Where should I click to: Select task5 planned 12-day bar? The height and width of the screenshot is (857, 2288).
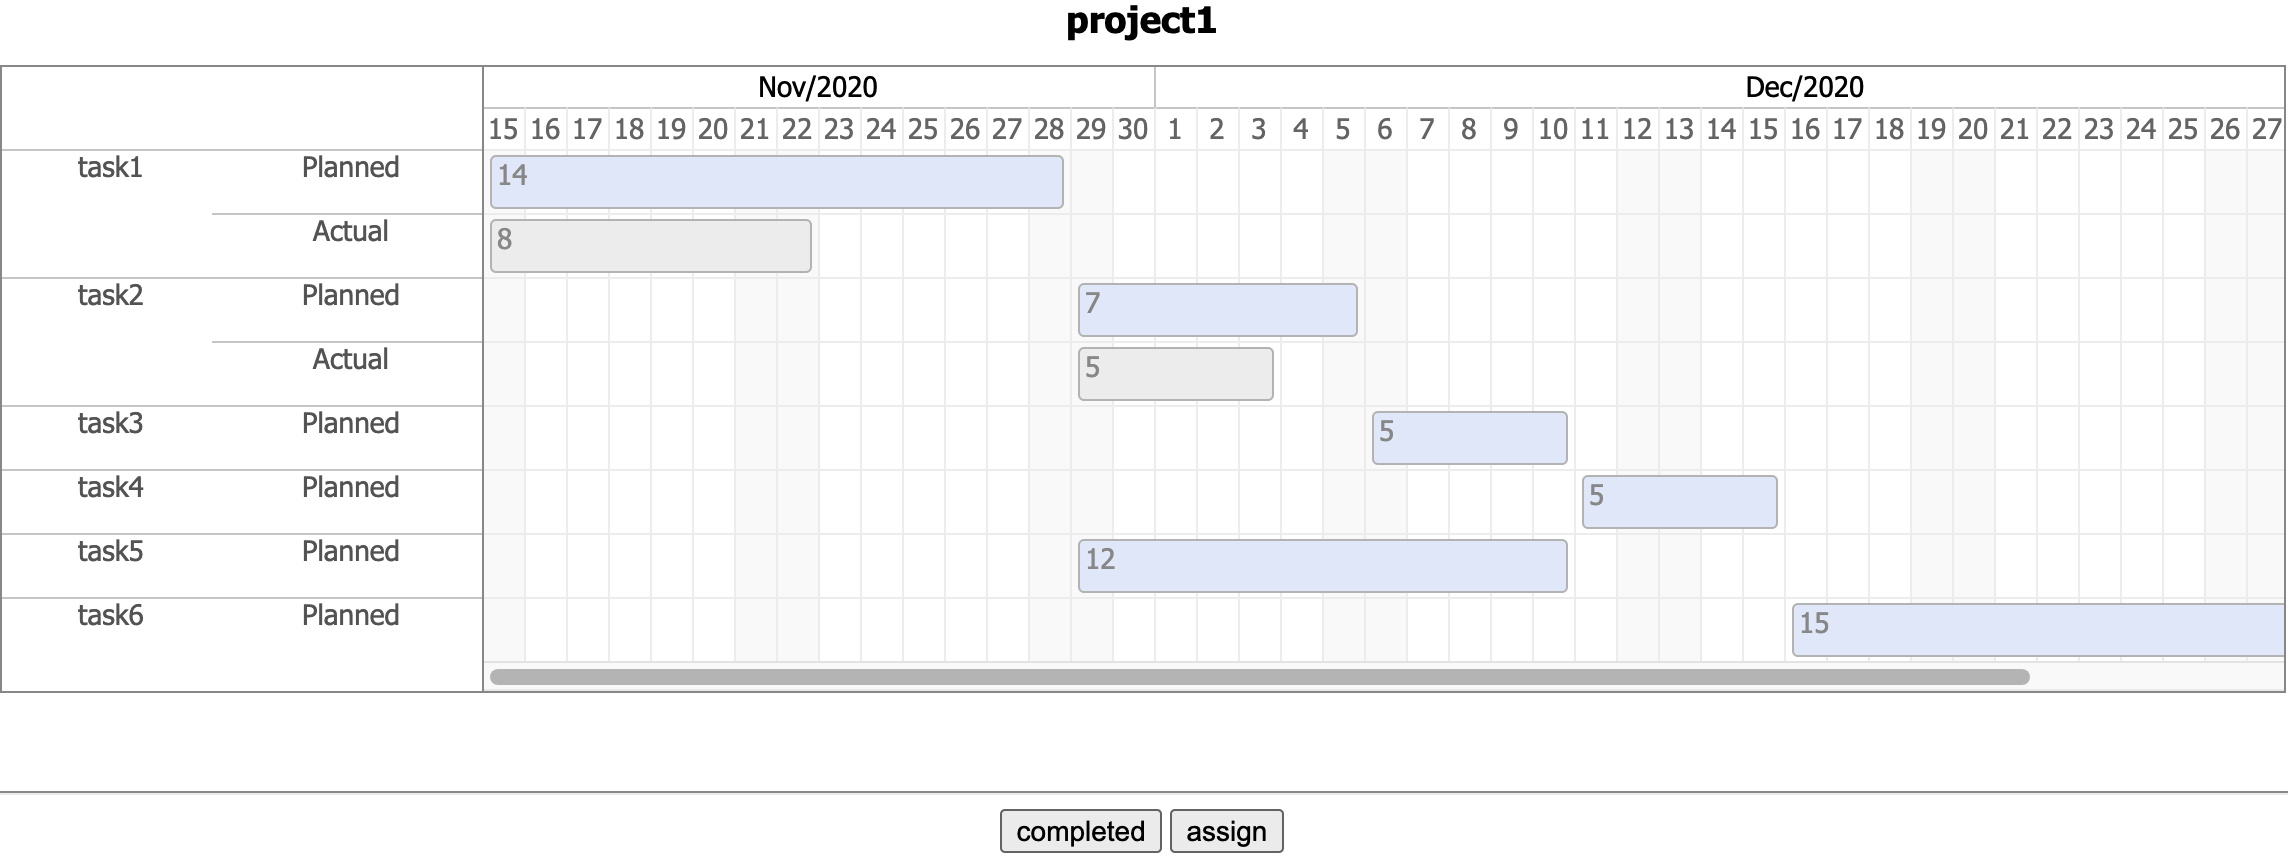coord(1322,566)
